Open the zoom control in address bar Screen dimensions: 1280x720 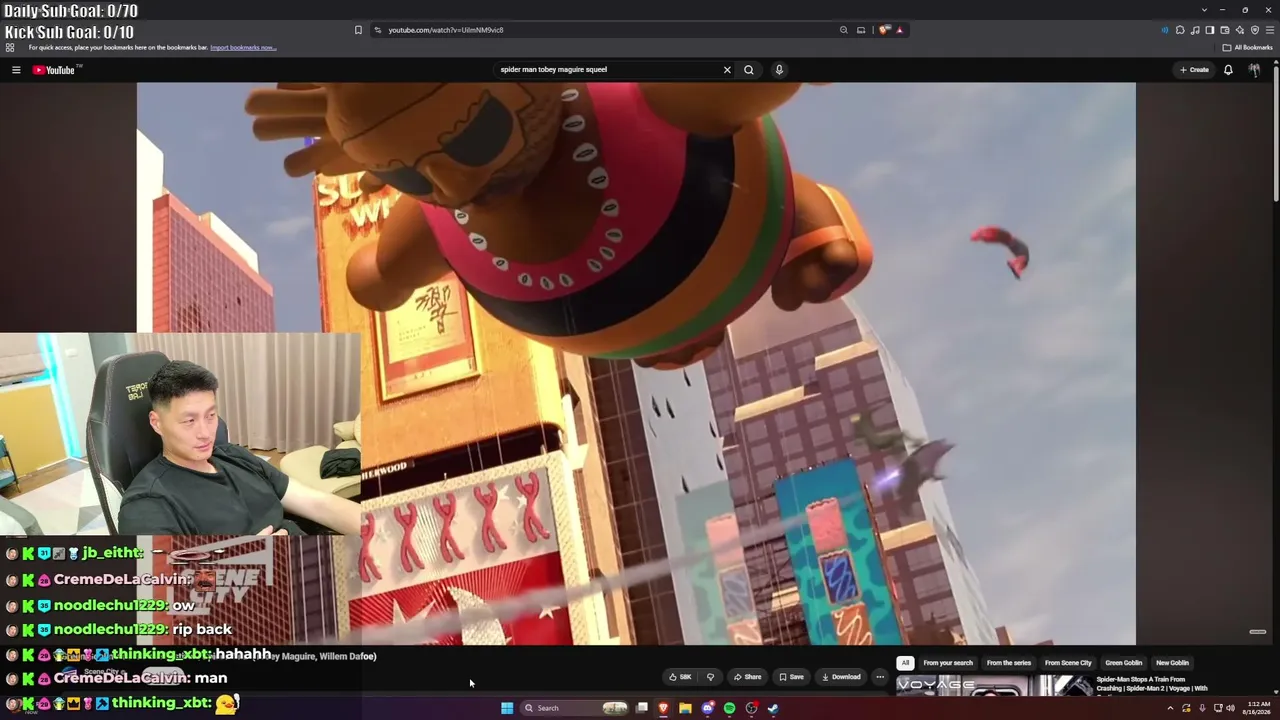pyautogui.click(x=844, y=30)
